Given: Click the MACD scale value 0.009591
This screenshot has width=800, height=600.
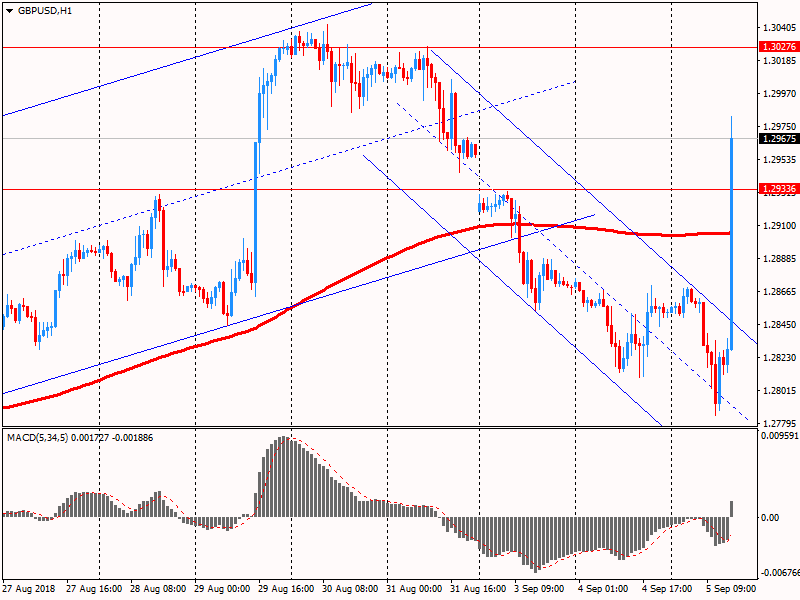Looking at the screenshot, I should (x=779, y=436).
